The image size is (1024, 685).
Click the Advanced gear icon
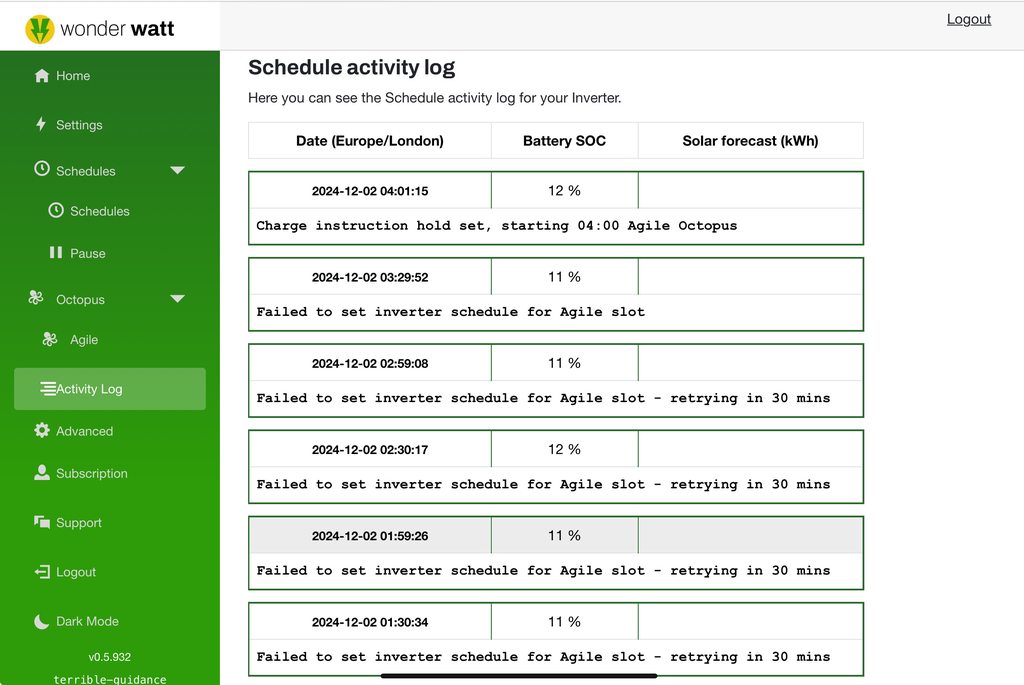point(42,431)
